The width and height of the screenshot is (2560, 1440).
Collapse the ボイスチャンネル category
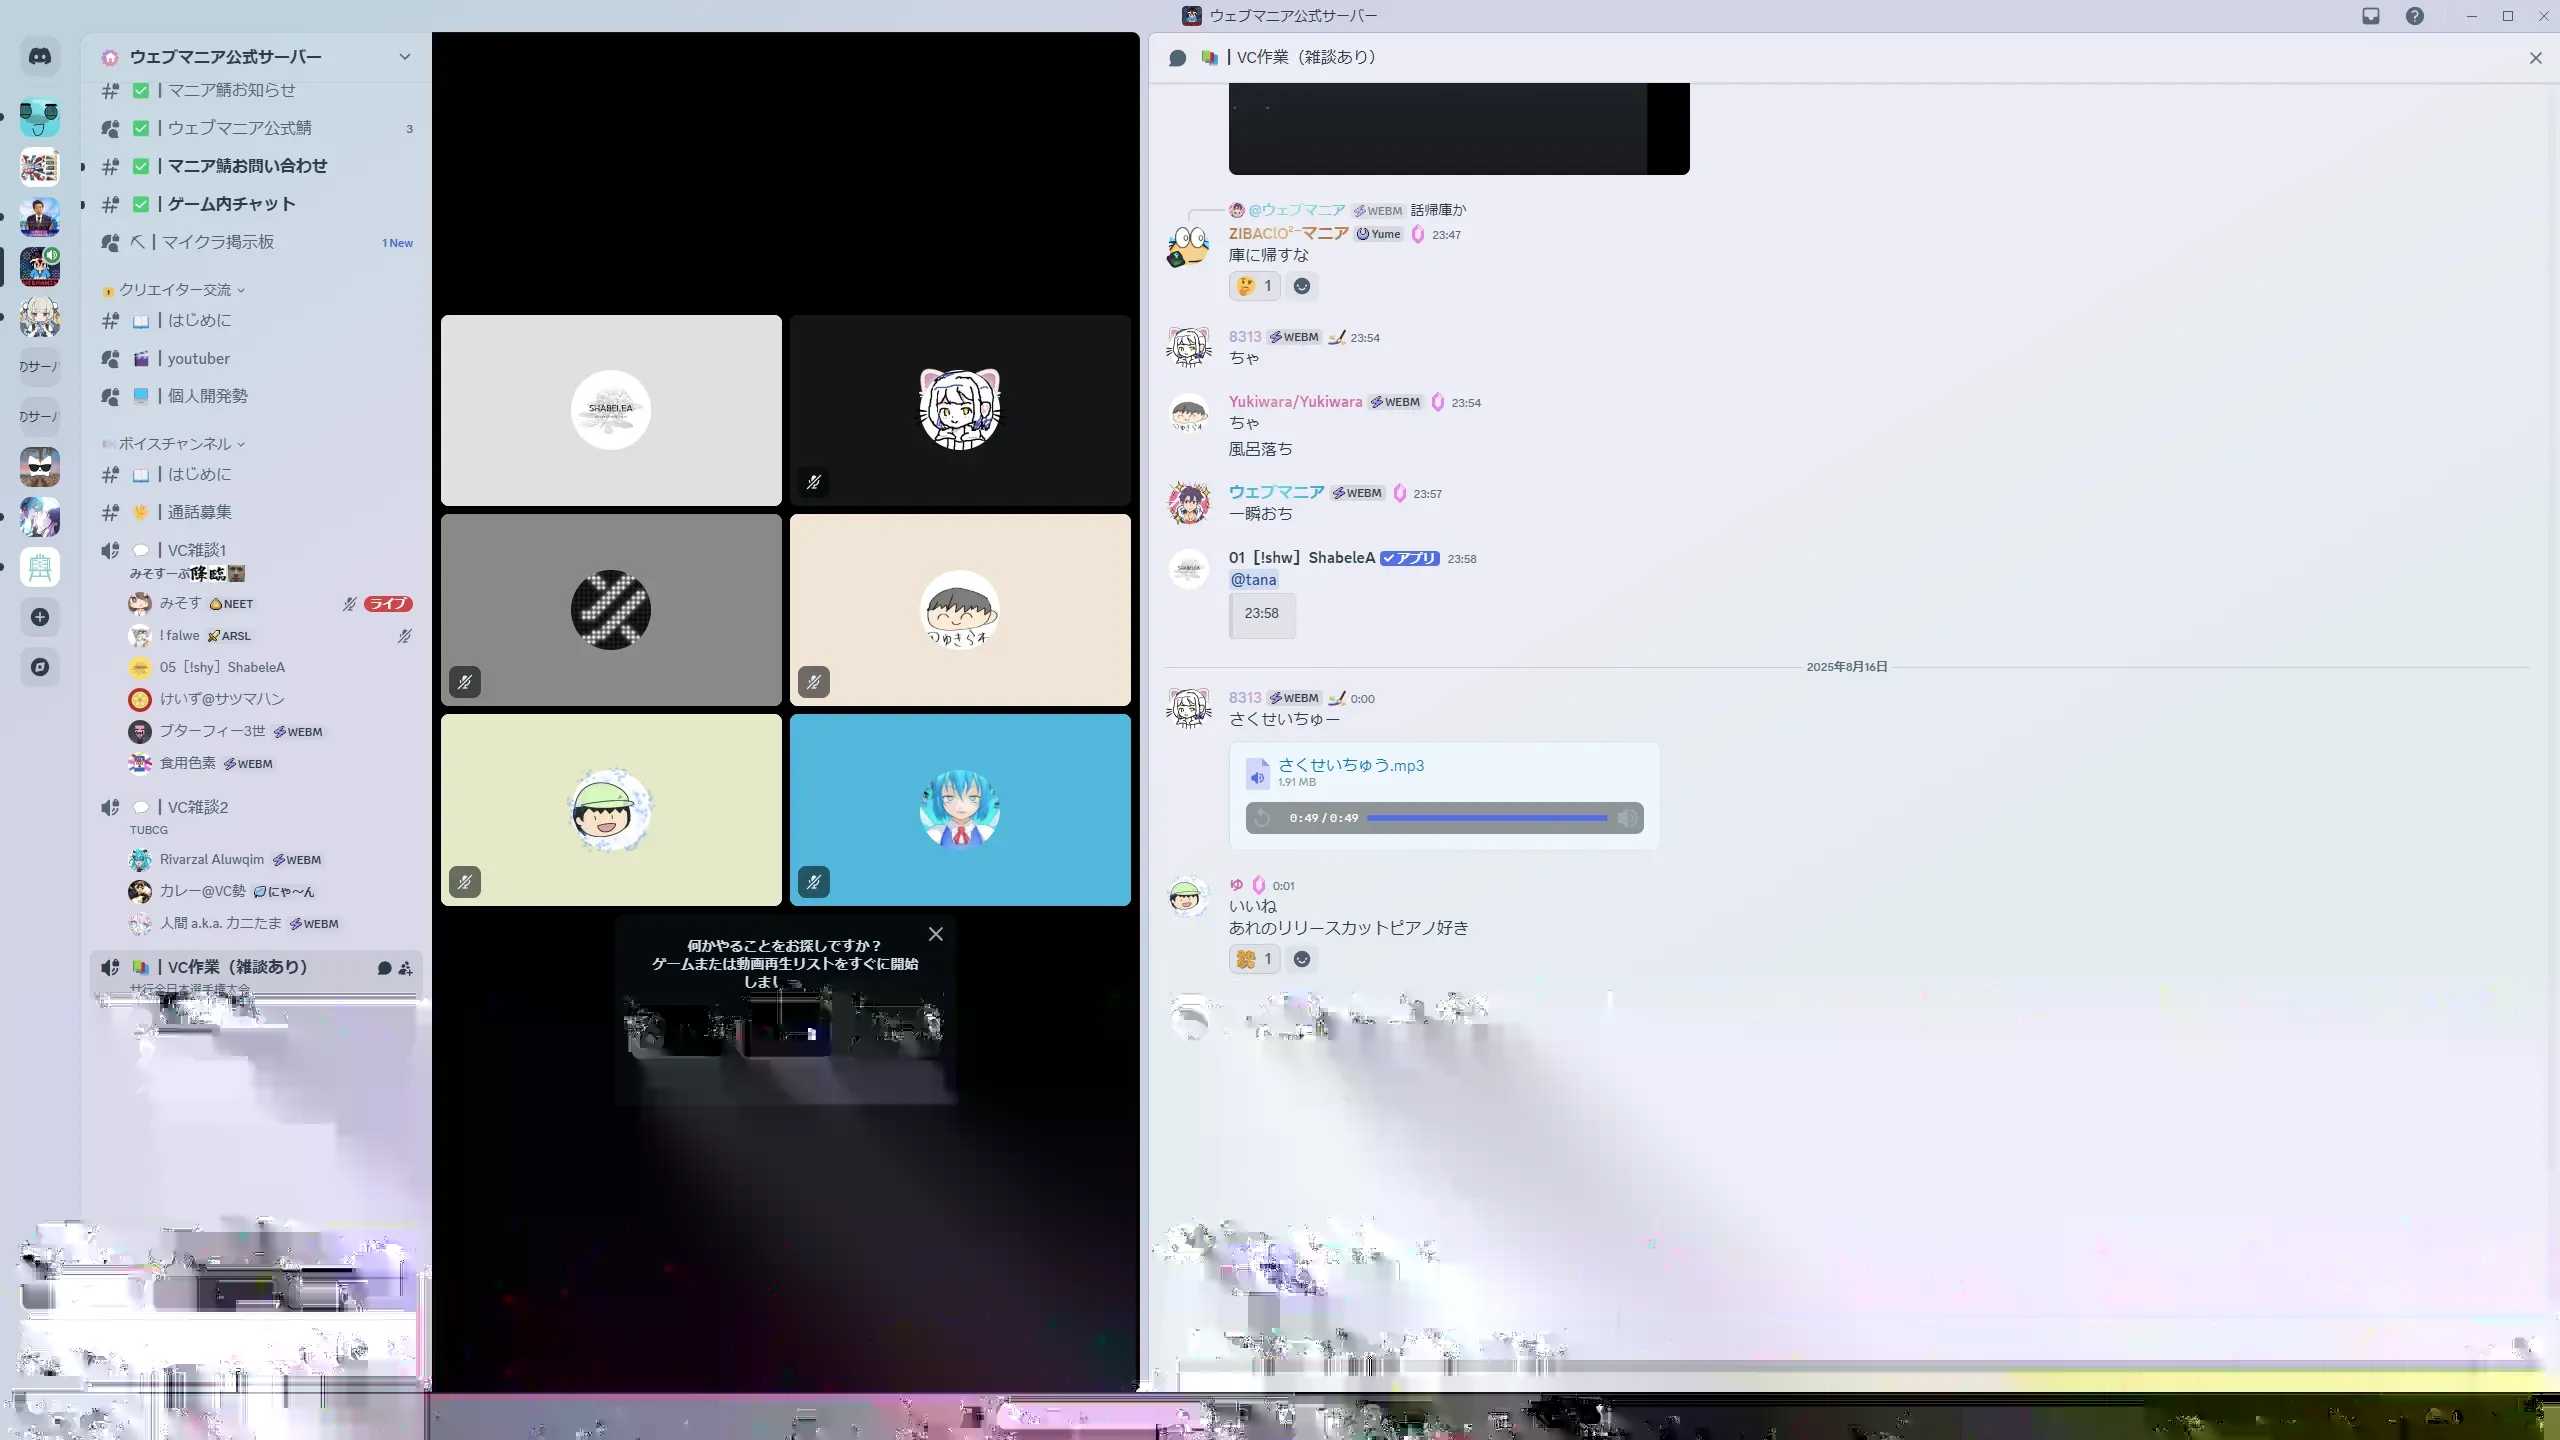click(x=175, y=444)
